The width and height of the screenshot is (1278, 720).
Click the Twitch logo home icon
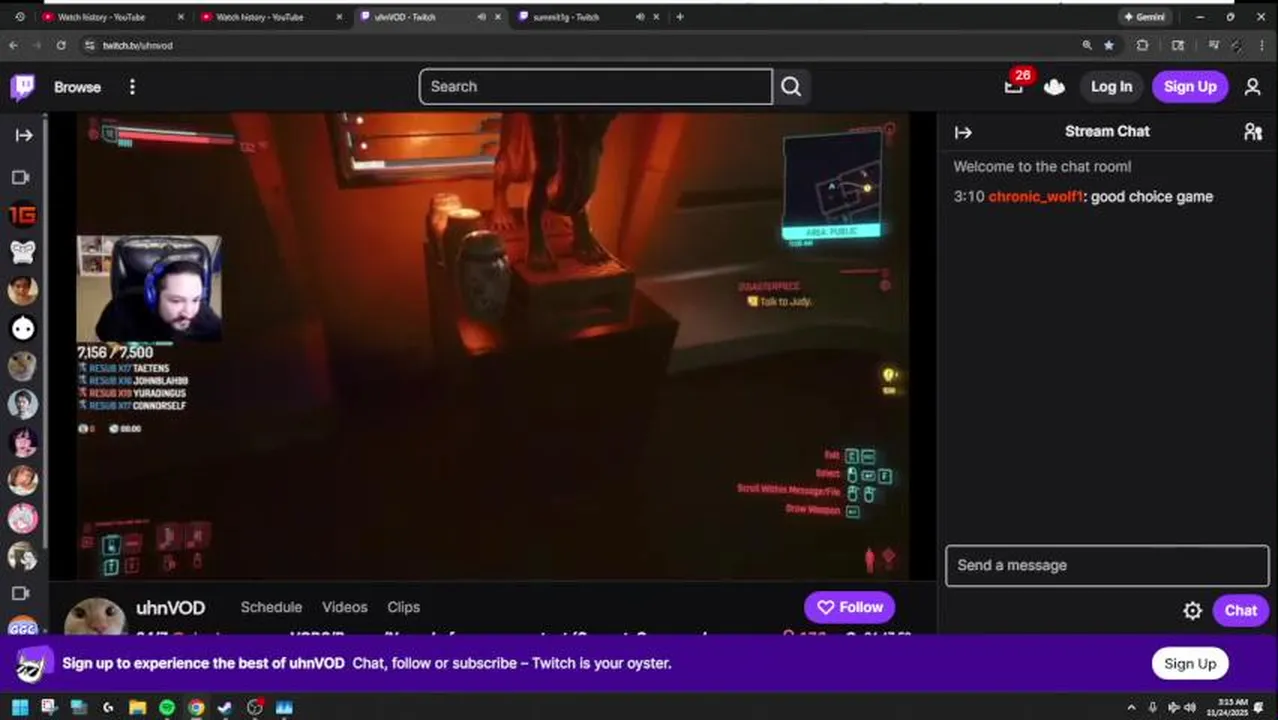click(22, 87)
